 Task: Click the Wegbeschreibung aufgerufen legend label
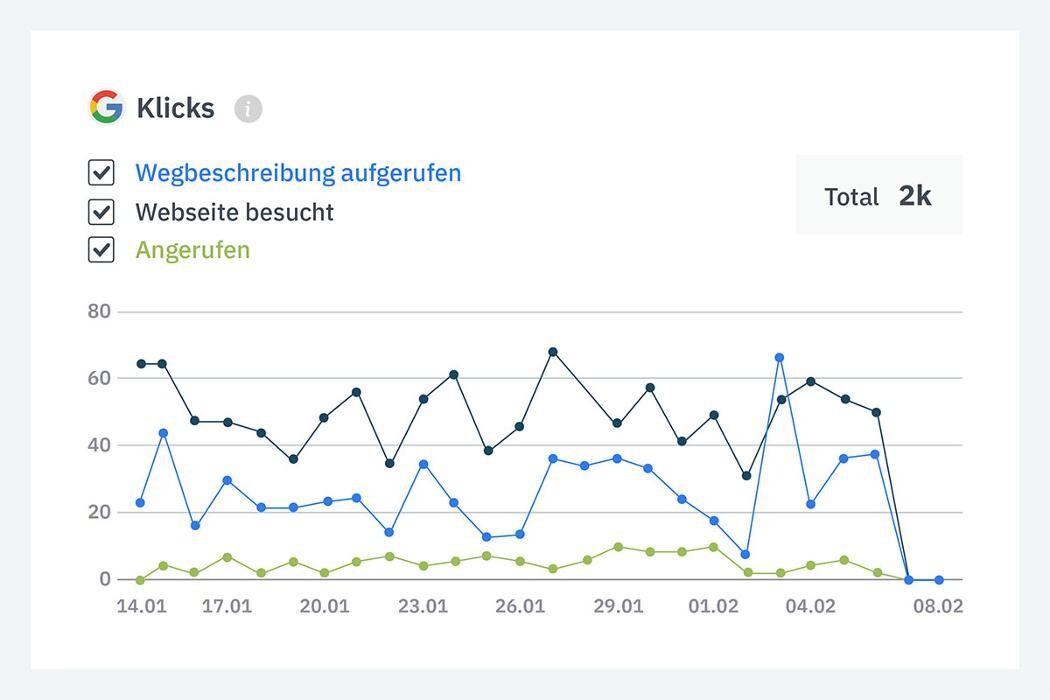(298, 172)
